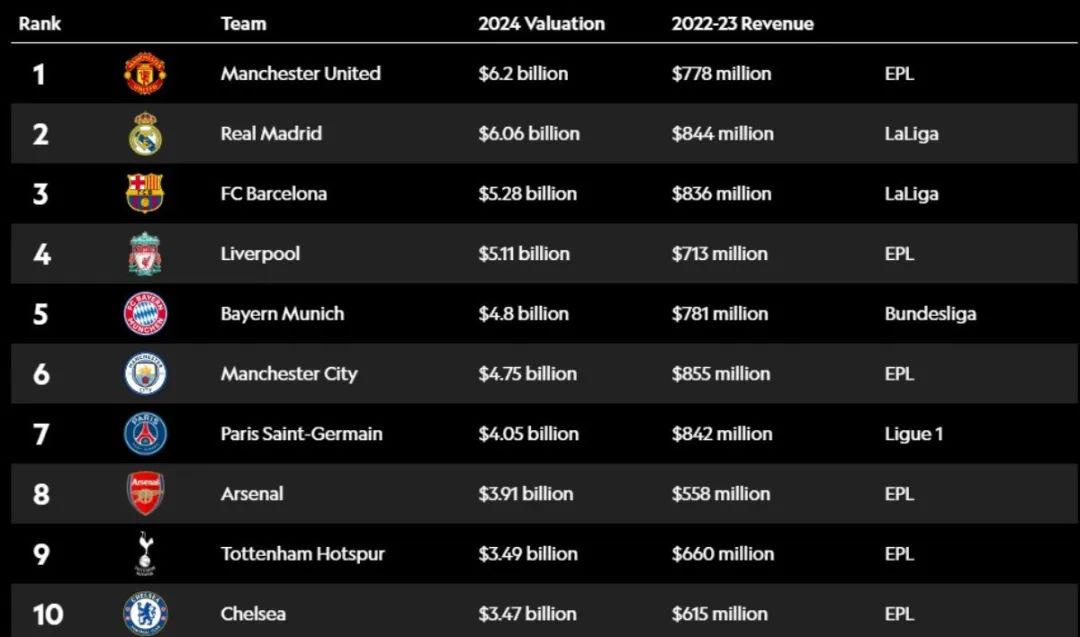Click the Manchester United crest logo
Viewport: 1080px width, 637px height.
click(145, 73)
